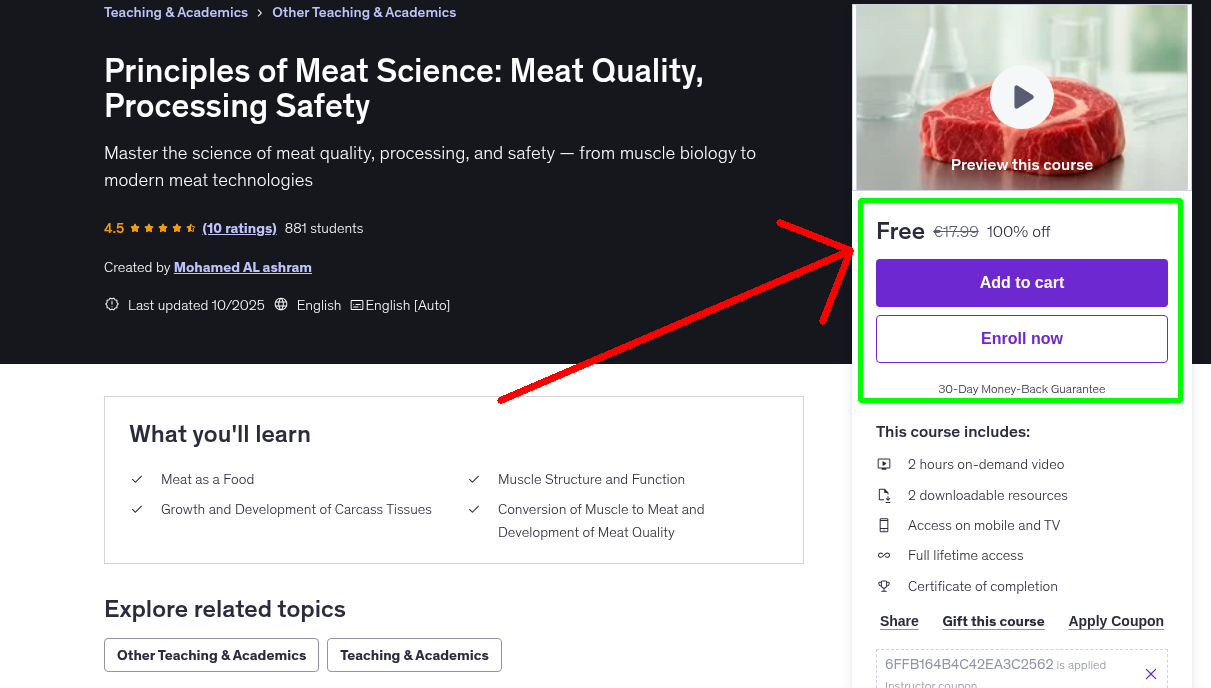Click the mobile and TV access icon

tap(884, 525)
